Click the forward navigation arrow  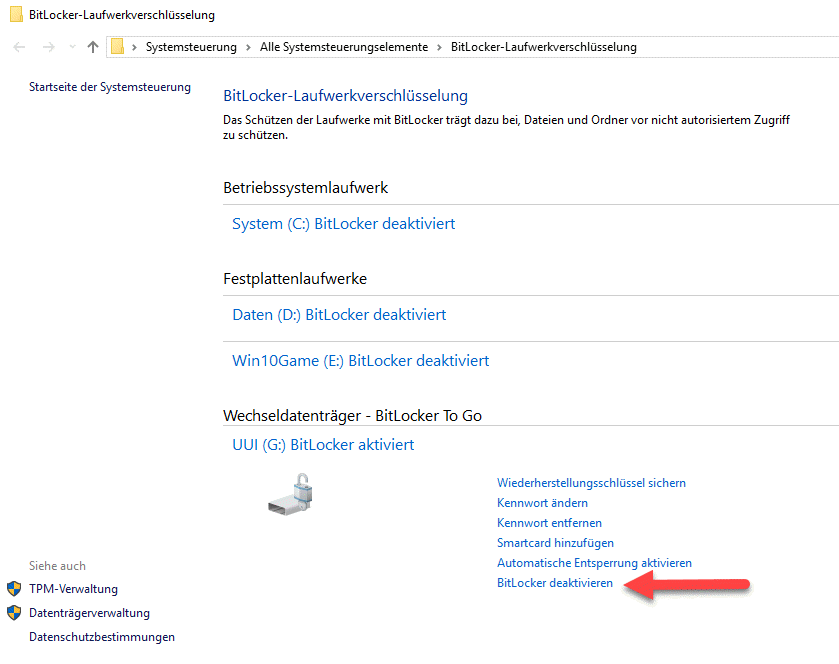(x=48, y=47)
